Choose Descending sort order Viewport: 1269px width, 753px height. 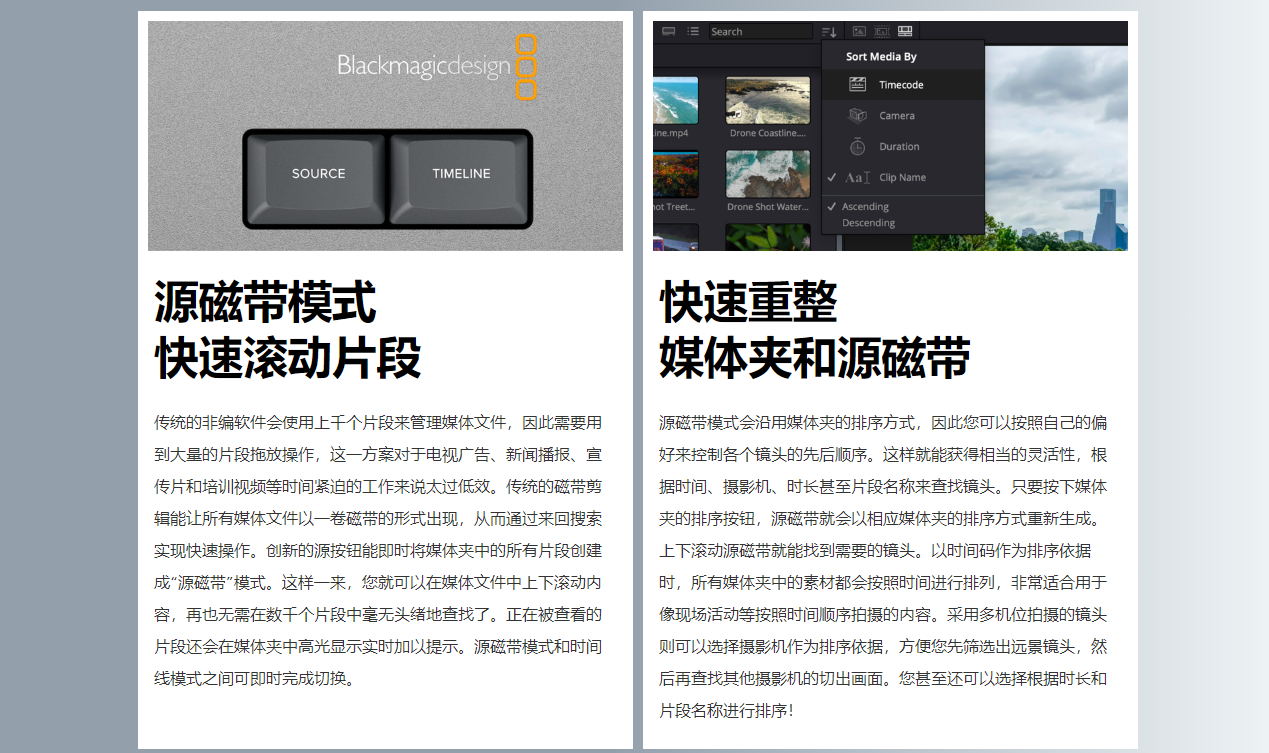pos(868,223)
